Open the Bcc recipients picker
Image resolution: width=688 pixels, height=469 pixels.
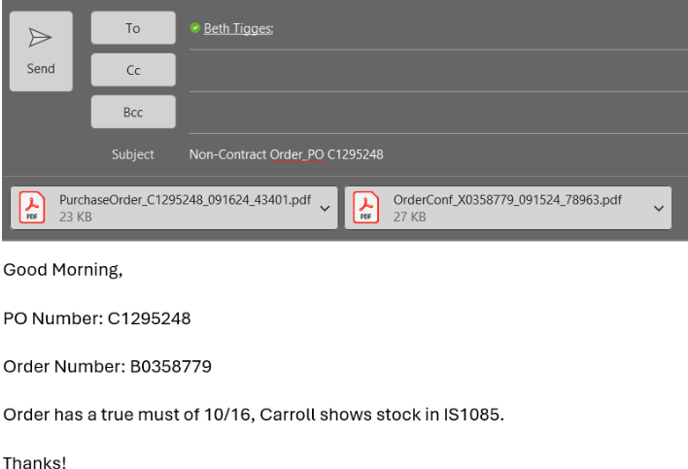click(133, 112)
